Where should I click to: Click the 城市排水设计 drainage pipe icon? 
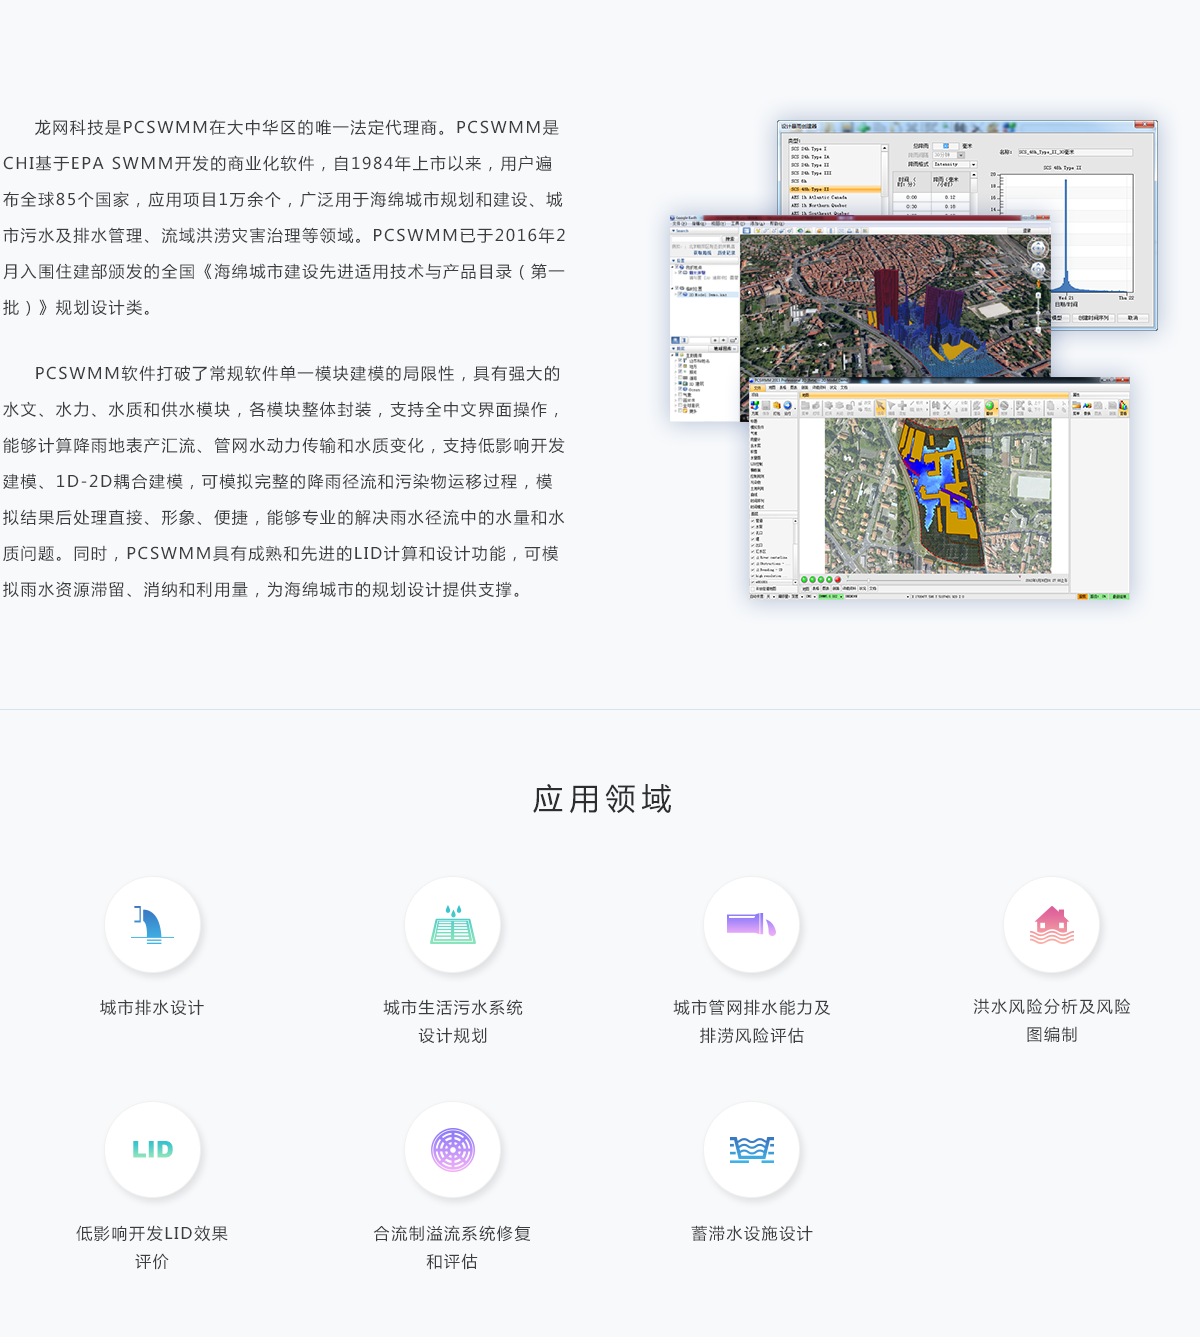pos(152,925)
